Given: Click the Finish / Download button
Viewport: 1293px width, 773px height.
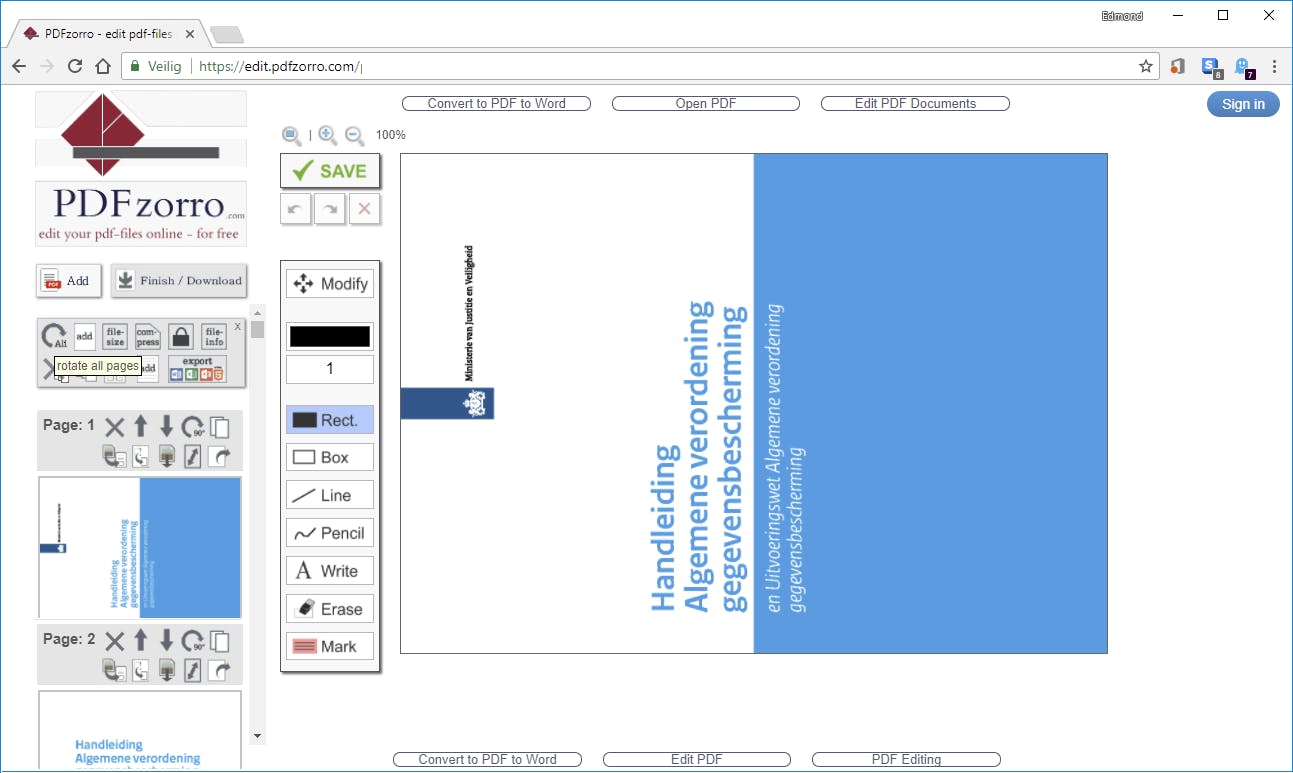Looking at the screenshot, I should tap(179, 281).
